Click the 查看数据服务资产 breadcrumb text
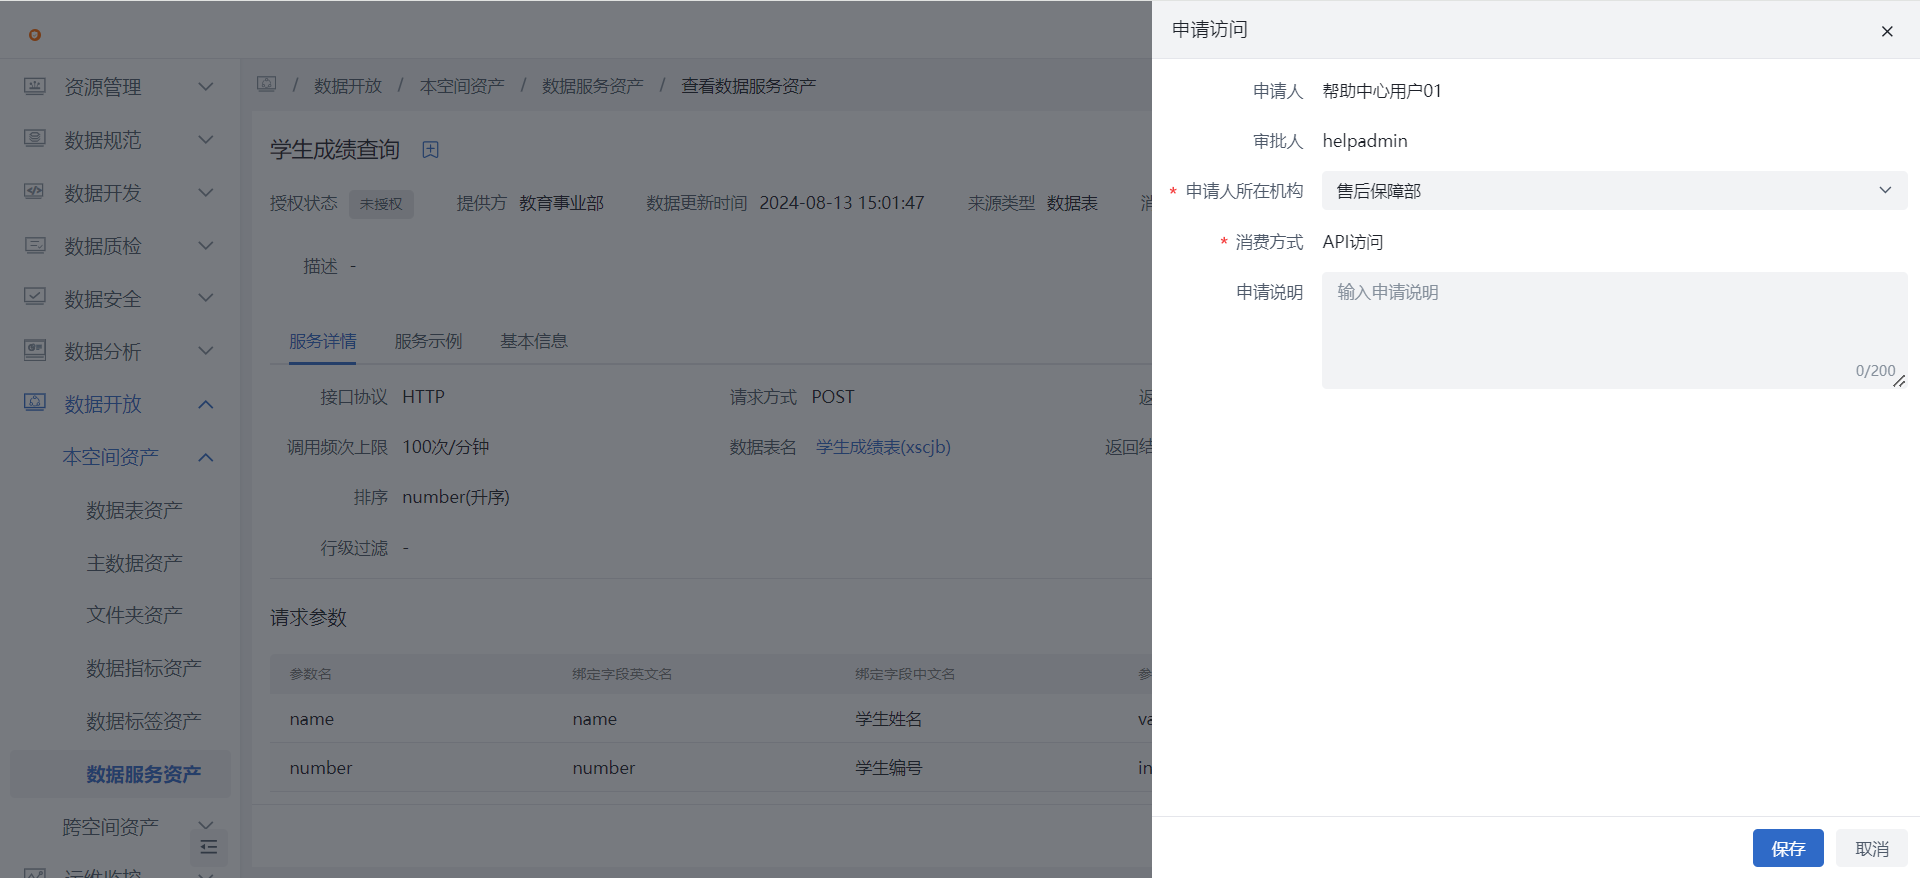Screen dimensions: 1920x878 tap(749, 86)
